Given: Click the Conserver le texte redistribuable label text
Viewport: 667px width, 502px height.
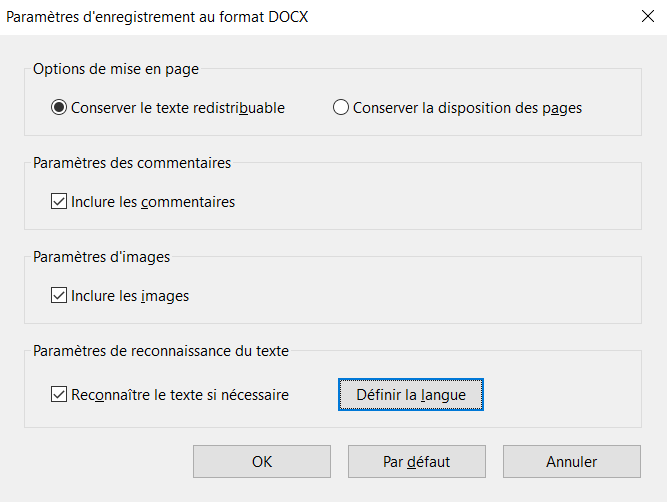Looking at the screenshot, I should 178,108.
